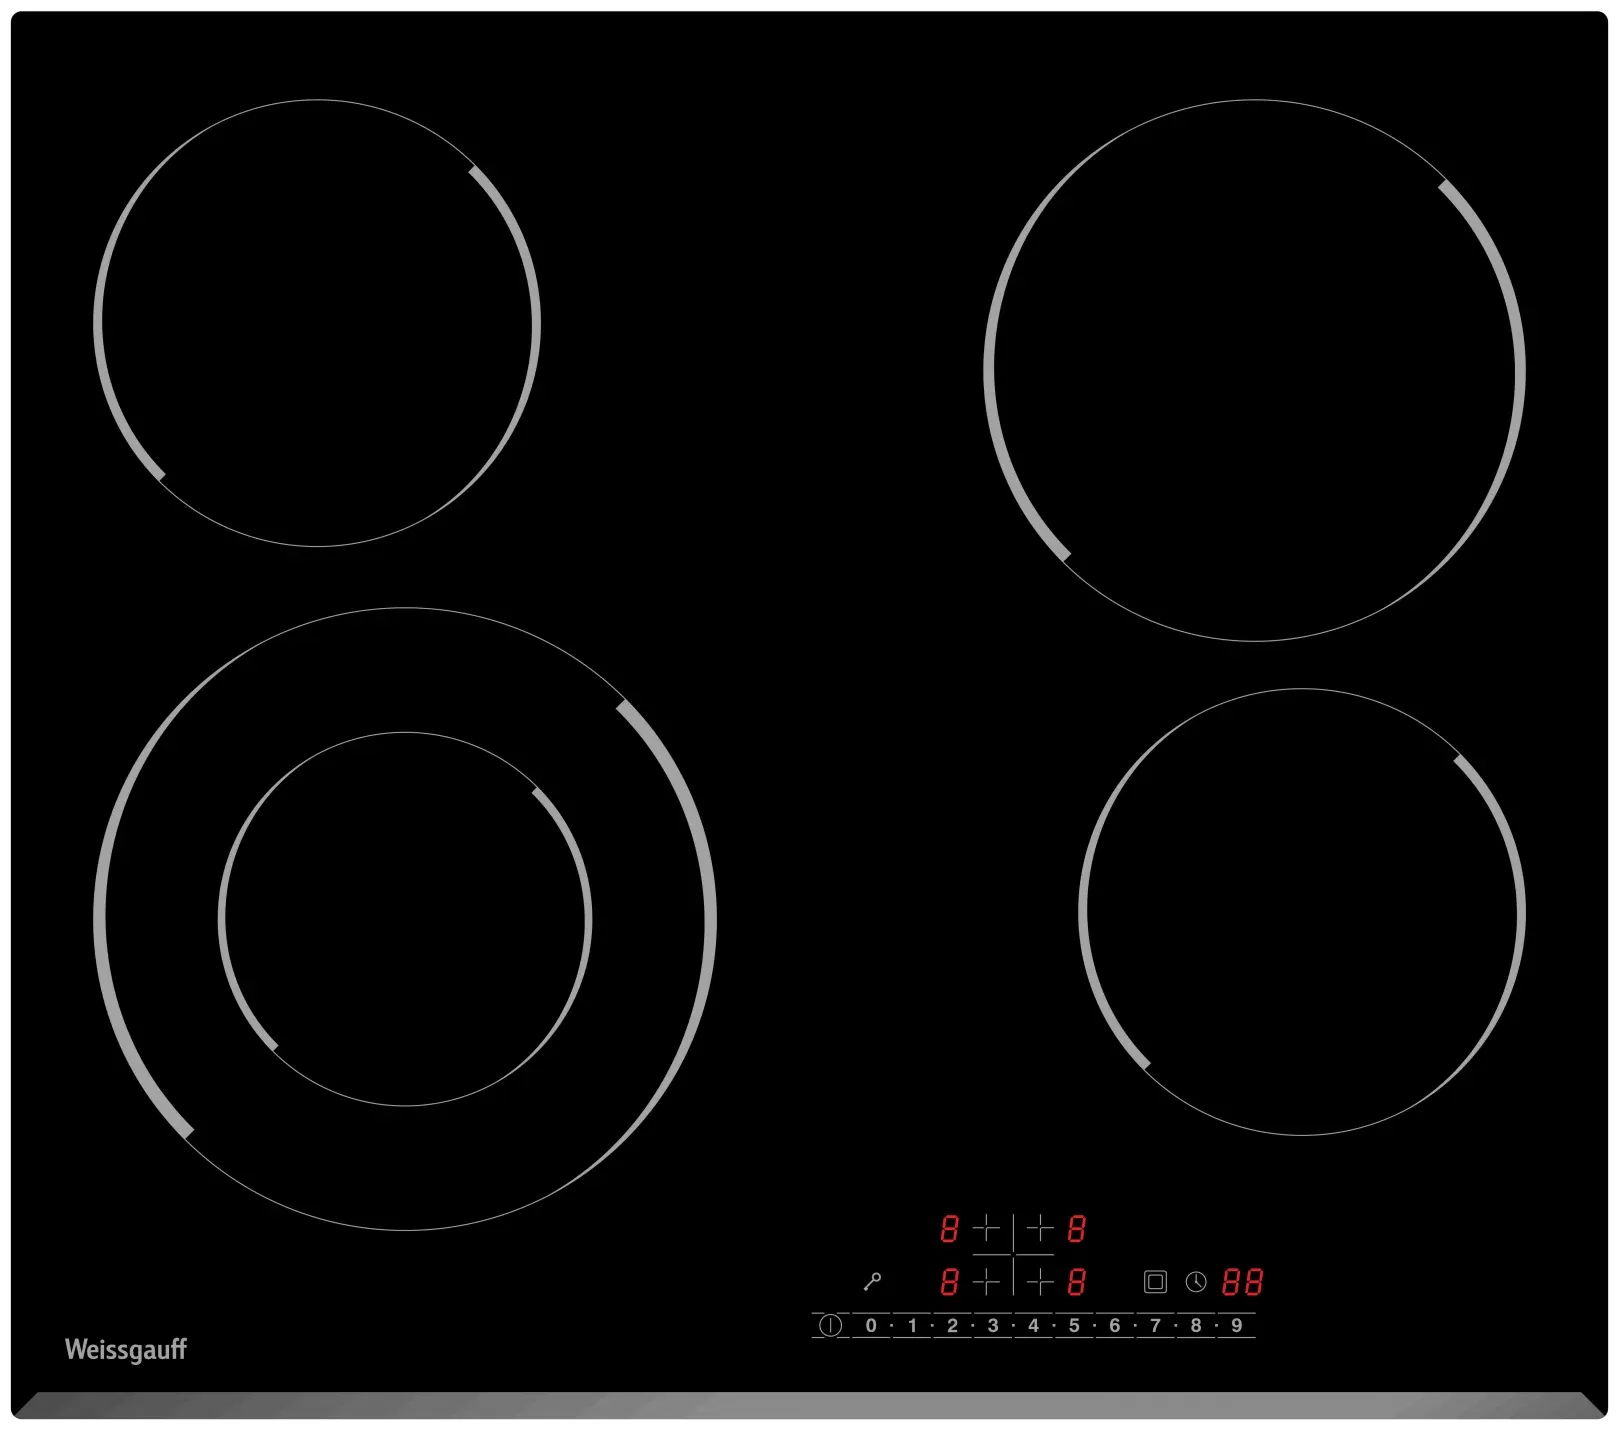Touch the top-left small cooking zone
This screenshot has width=1619, height=1430.
point(317,323)
